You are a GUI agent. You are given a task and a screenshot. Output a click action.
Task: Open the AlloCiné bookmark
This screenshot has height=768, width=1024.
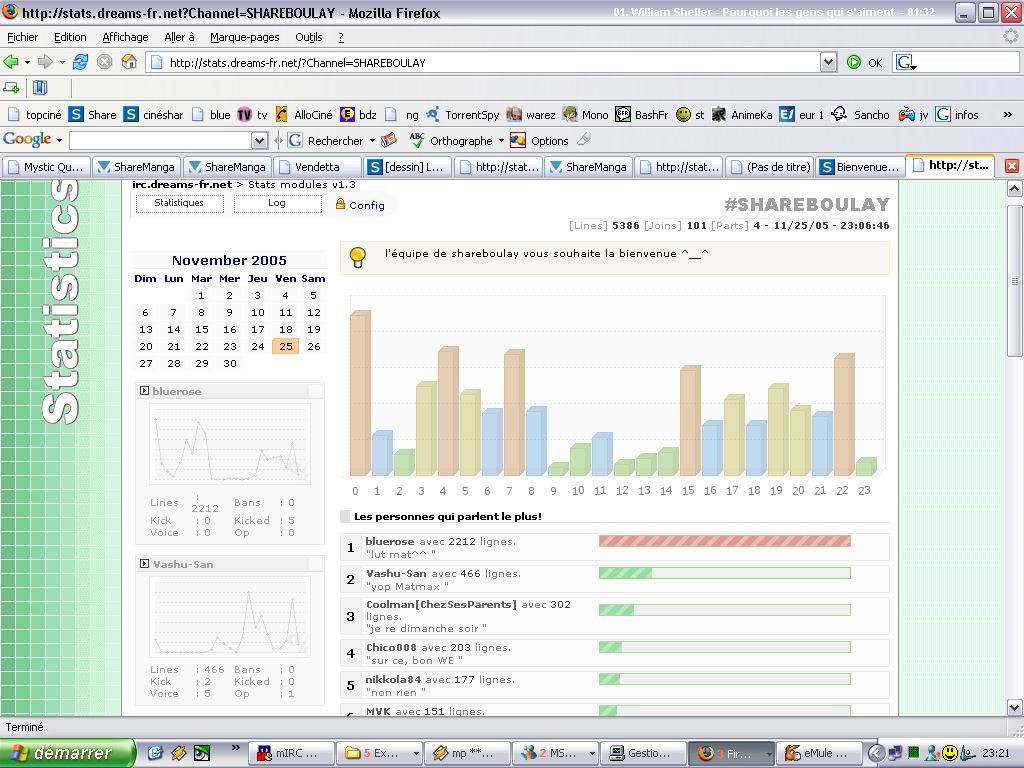click(x=304, y=115)
